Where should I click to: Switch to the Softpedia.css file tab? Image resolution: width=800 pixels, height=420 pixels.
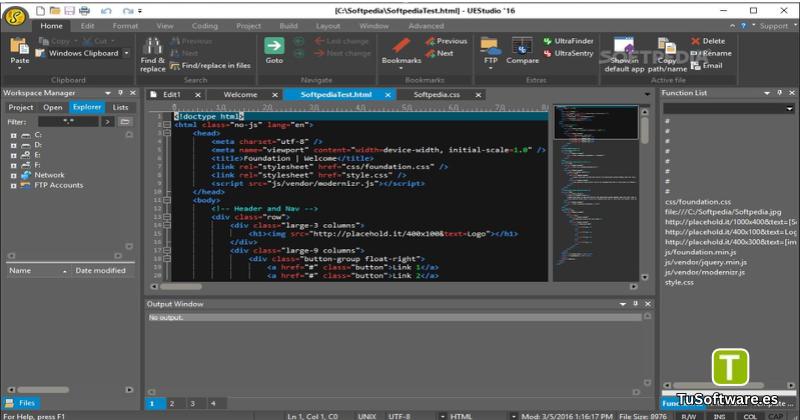tap(437, 94)
